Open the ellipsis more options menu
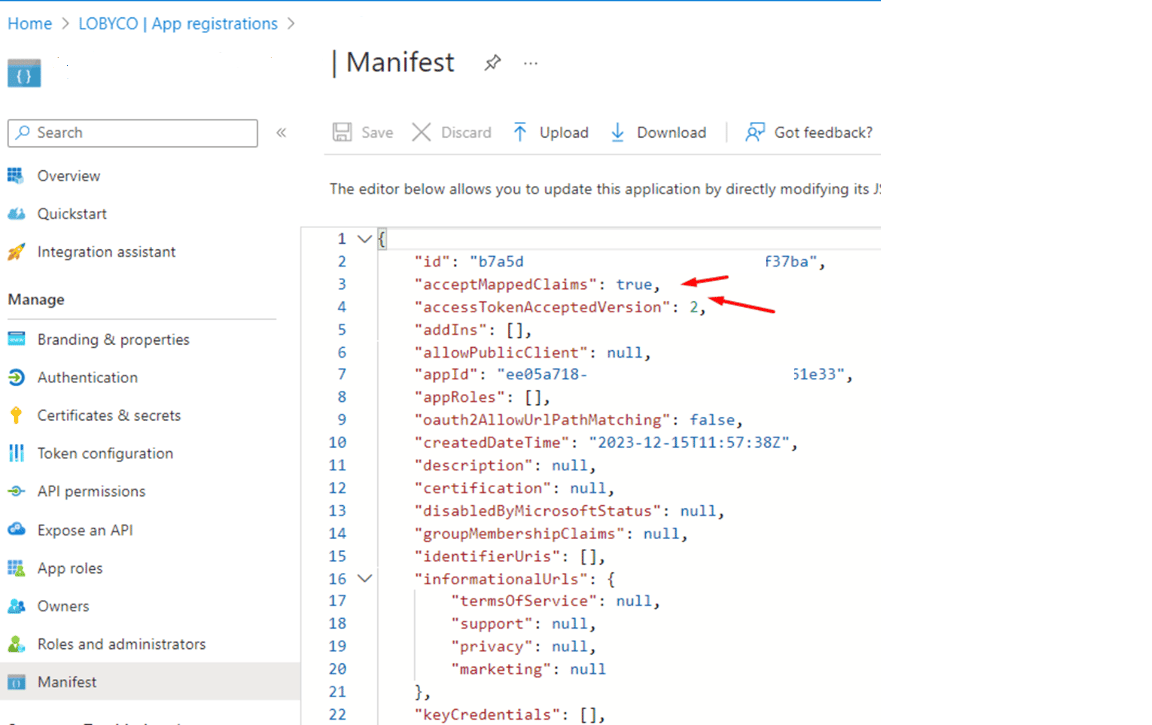 pyautogui.click(x=530, y=64)
